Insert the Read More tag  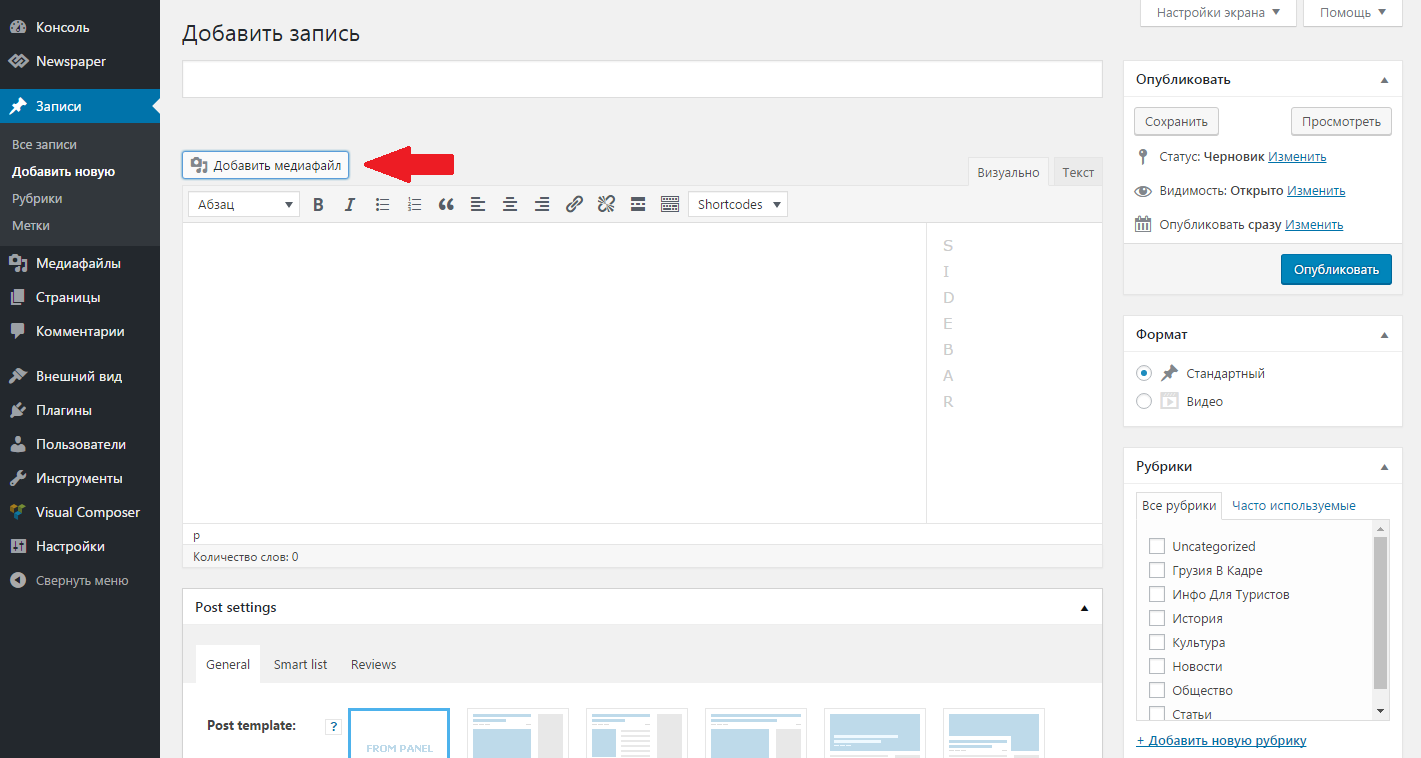638,204
